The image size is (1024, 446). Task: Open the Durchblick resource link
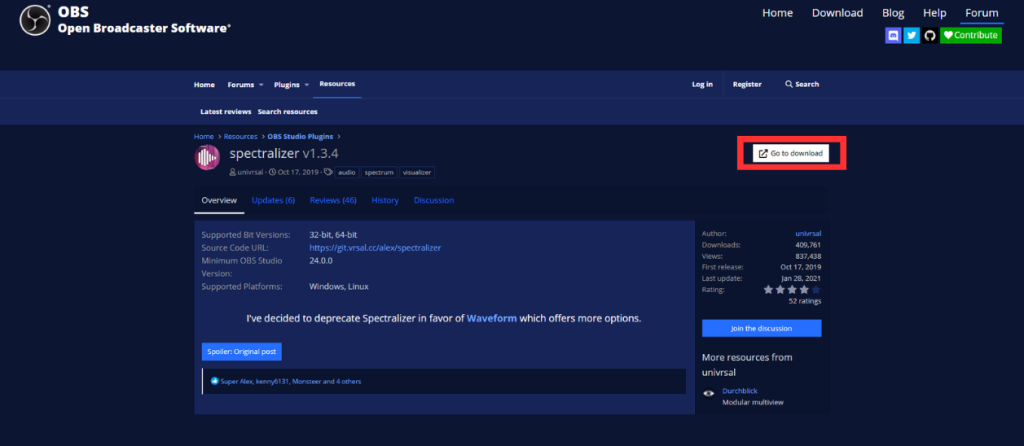pyautogui.click(x=739, y=391)
